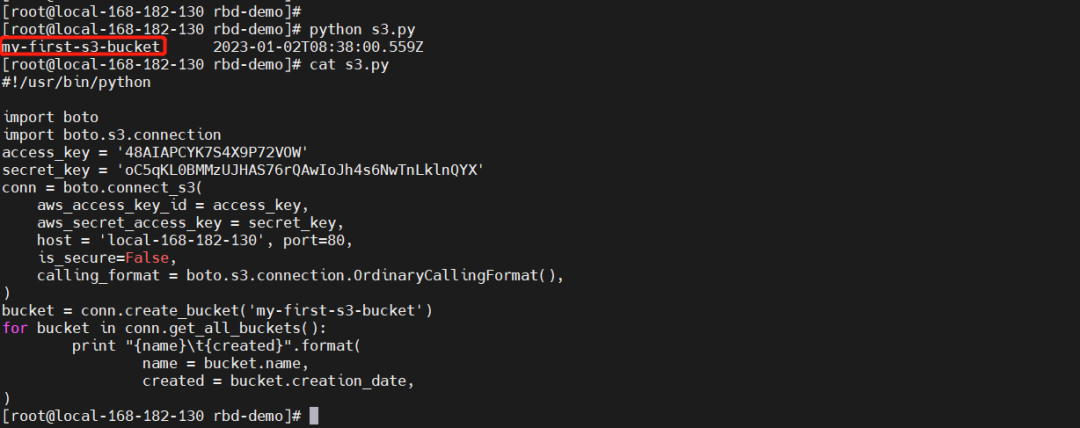Click the terminal cursor block at the last prompt

coord(314,415)
